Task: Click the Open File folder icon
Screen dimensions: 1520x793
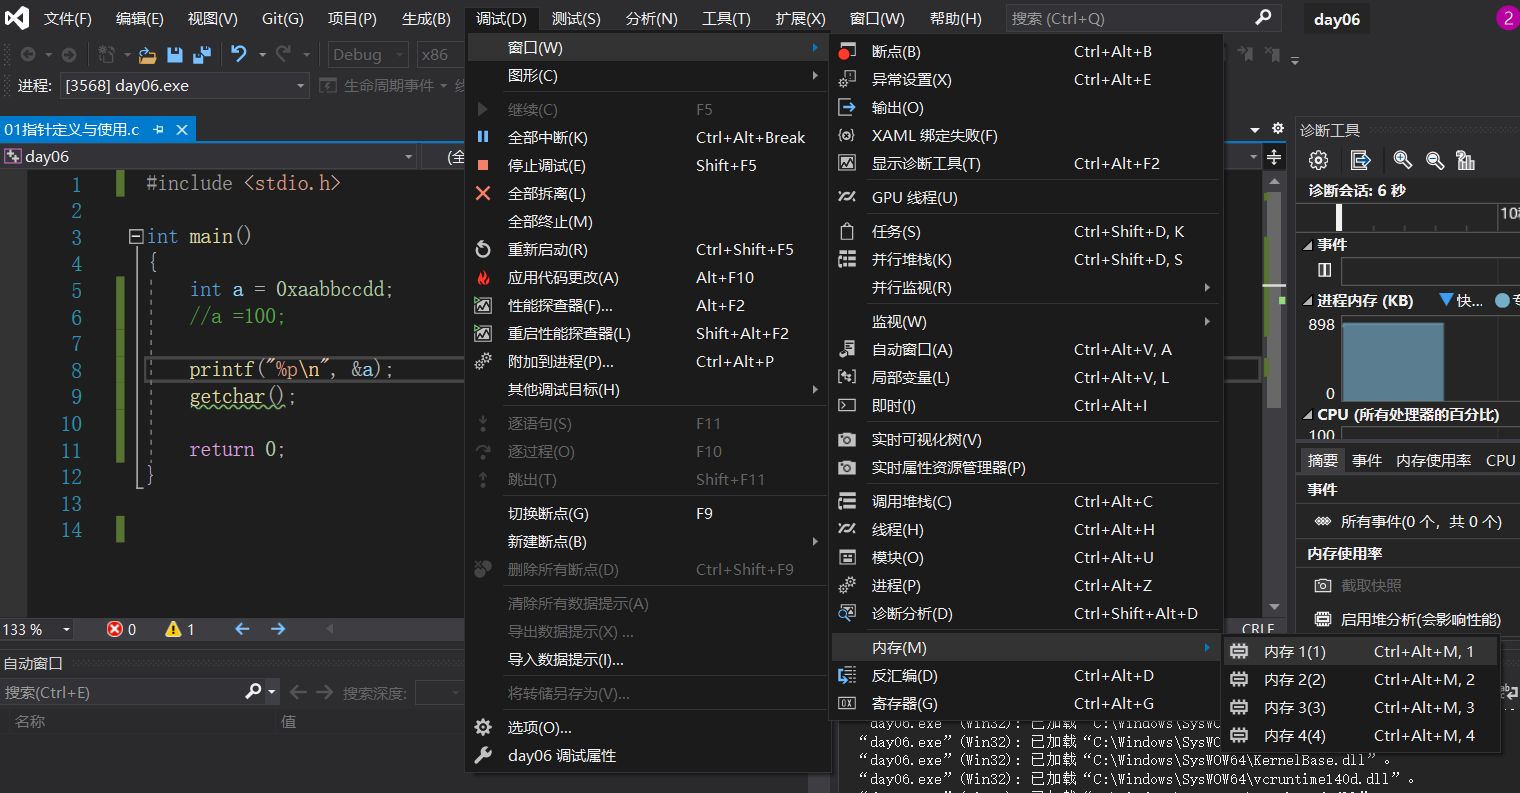Action: [x=147, y=55]
